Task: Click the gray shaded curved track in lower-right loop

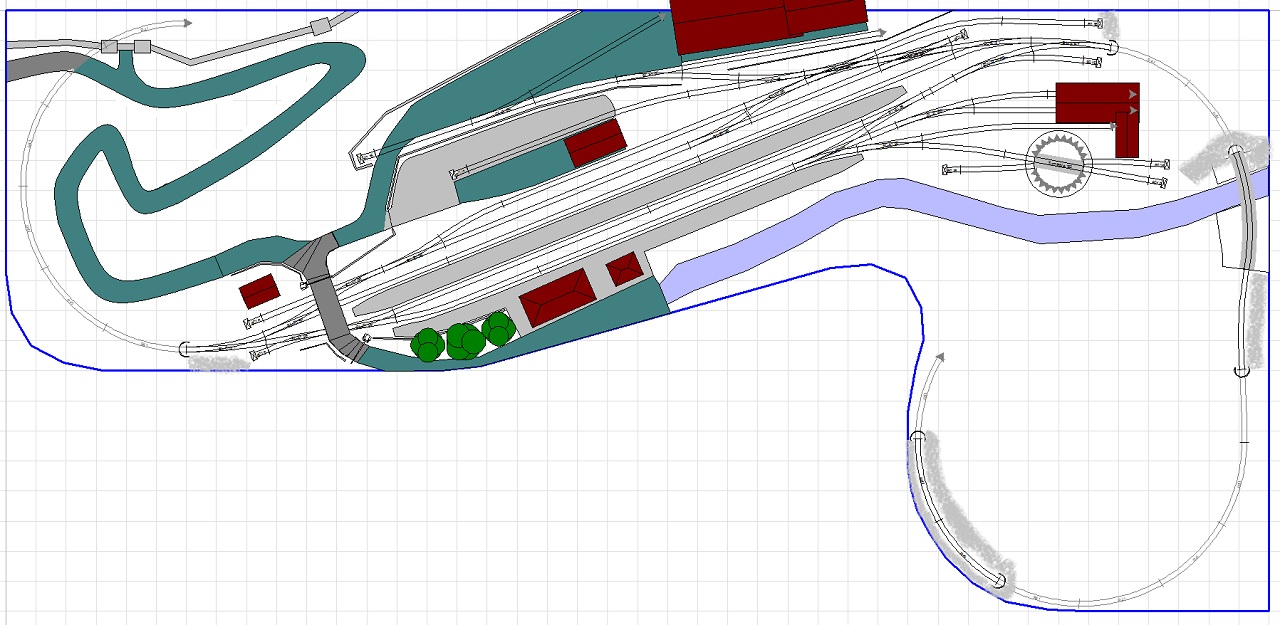Action: 955,510
